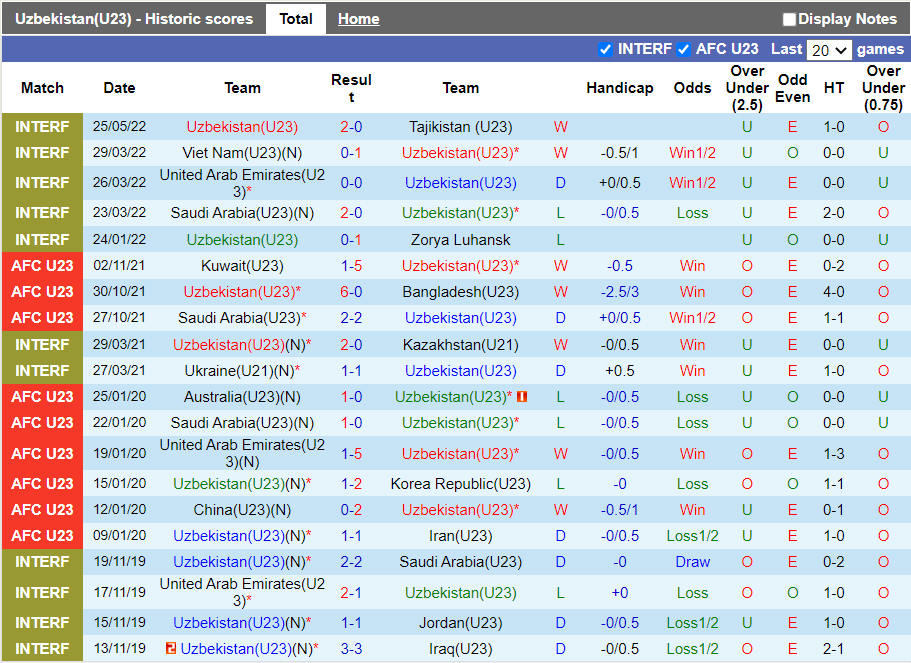Screen dimensions: 911x663
Task: Click the Match column header
Action: click(x=42, y=88)
